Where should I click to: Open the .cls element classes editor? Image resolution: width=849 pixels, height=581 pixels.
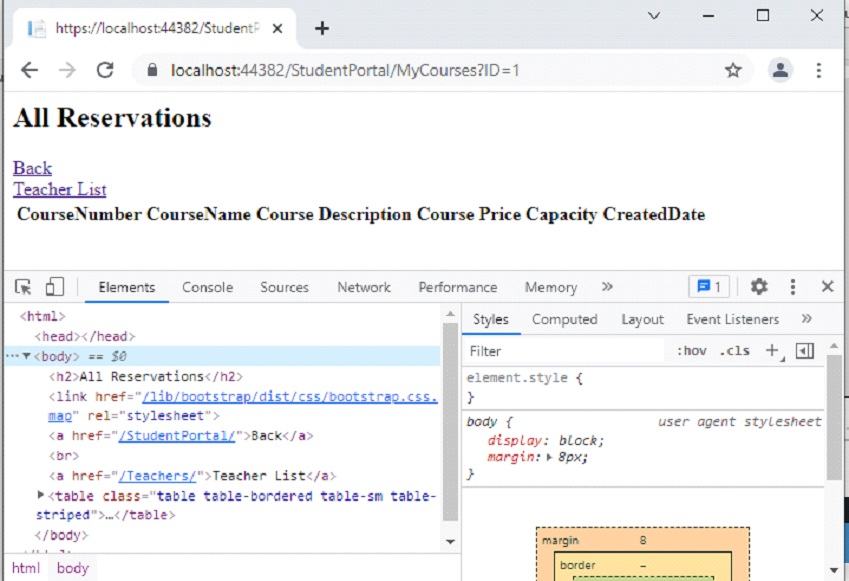[x=734, y=351]
